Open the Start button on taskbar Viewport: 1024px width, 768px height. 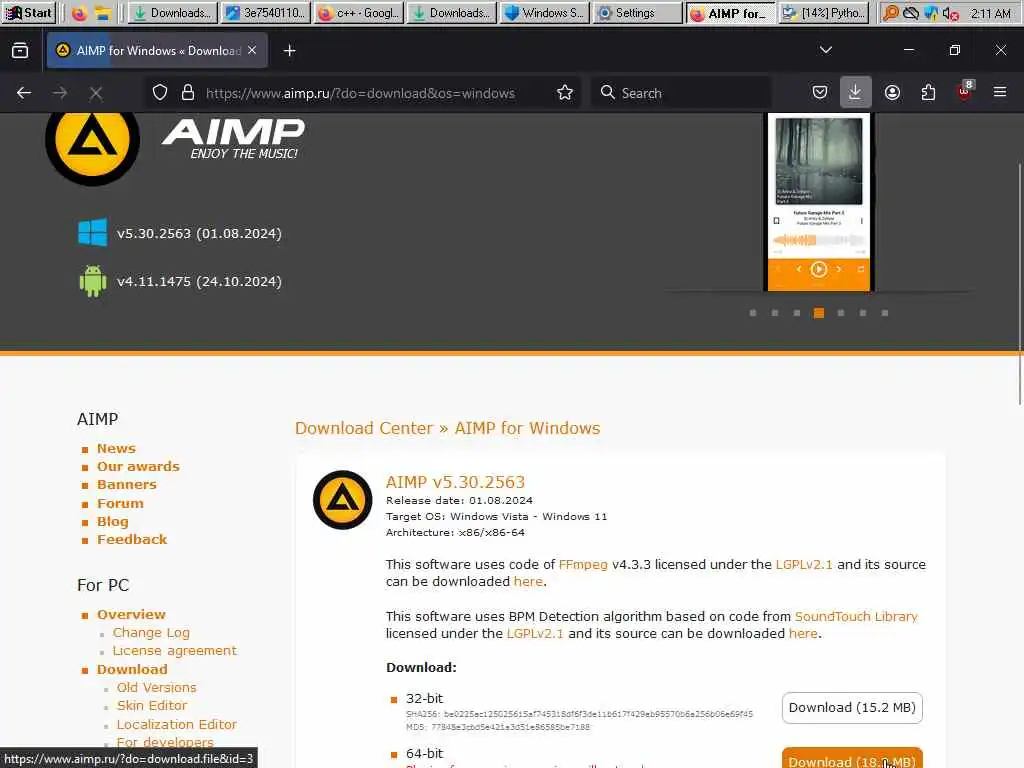click(29, 13)
